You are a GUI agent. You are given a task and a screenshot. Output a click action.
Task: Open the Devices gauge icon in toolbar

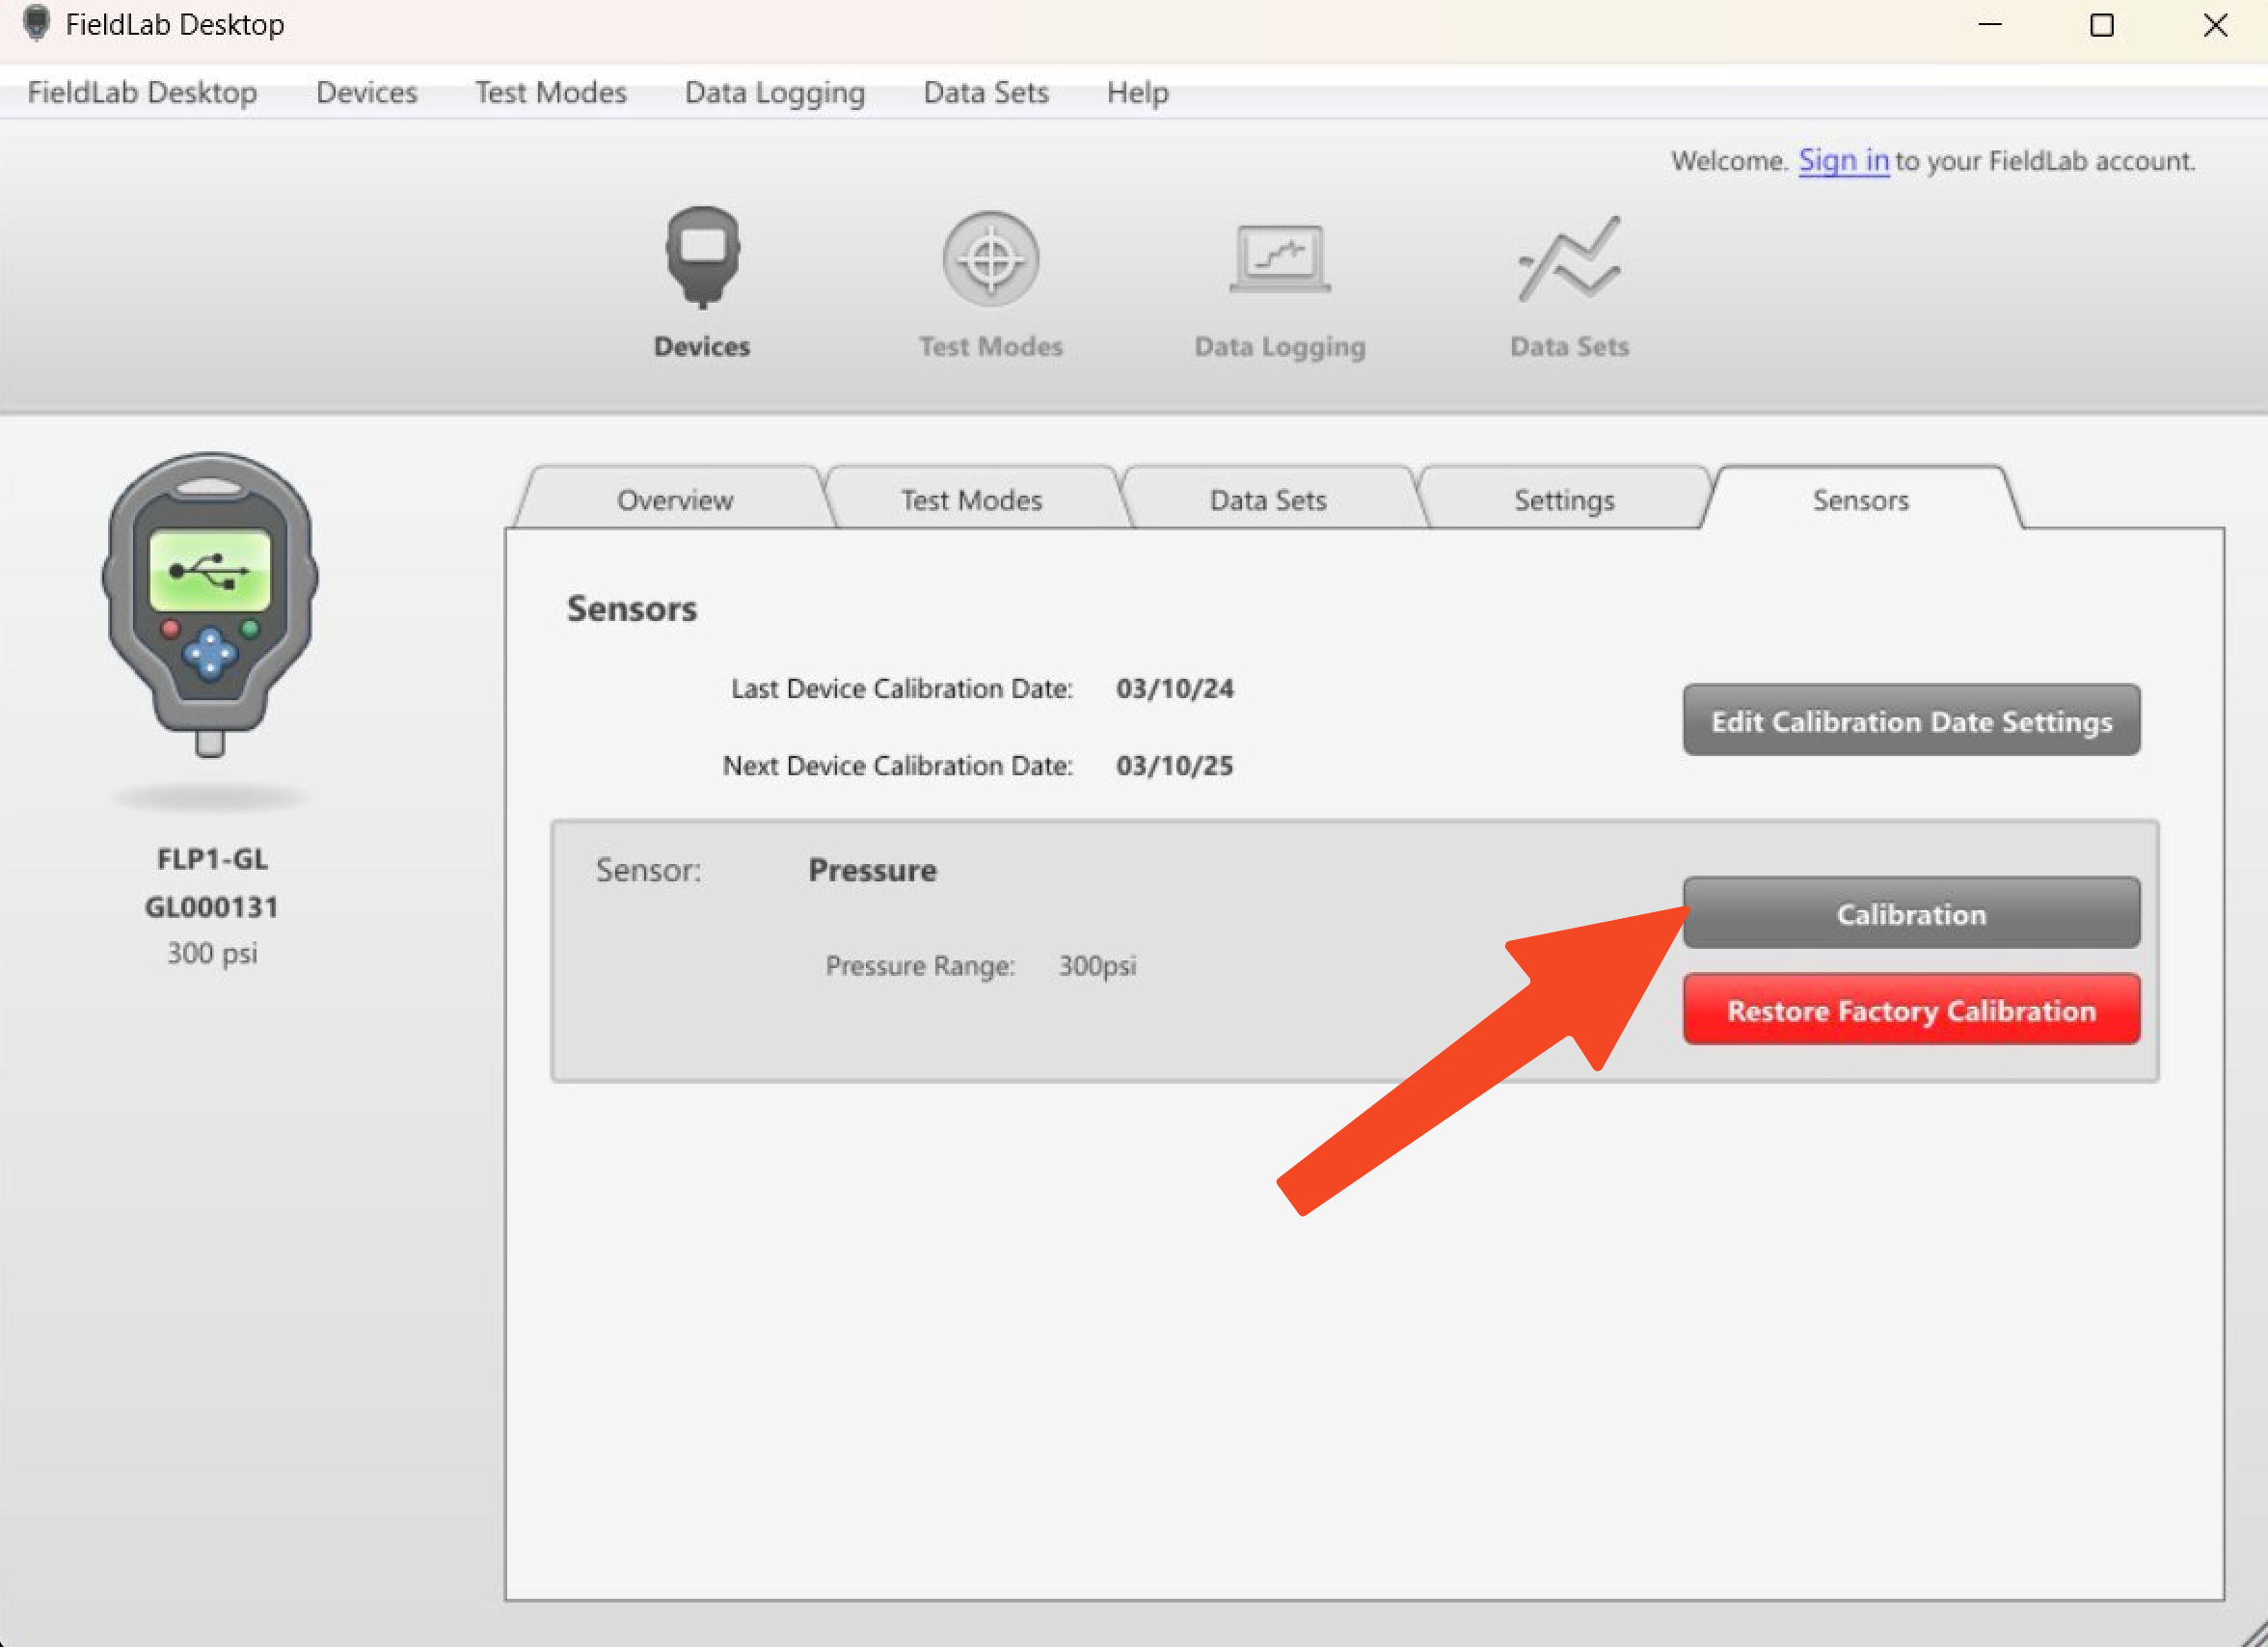click(702, 258)
